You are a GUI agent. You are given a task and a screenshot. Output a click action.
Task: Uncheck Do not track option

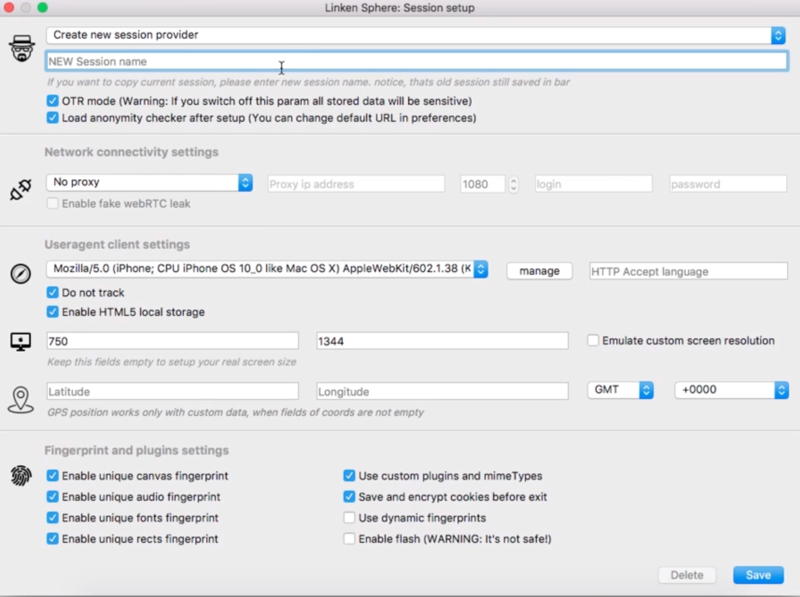pos(53,293)
